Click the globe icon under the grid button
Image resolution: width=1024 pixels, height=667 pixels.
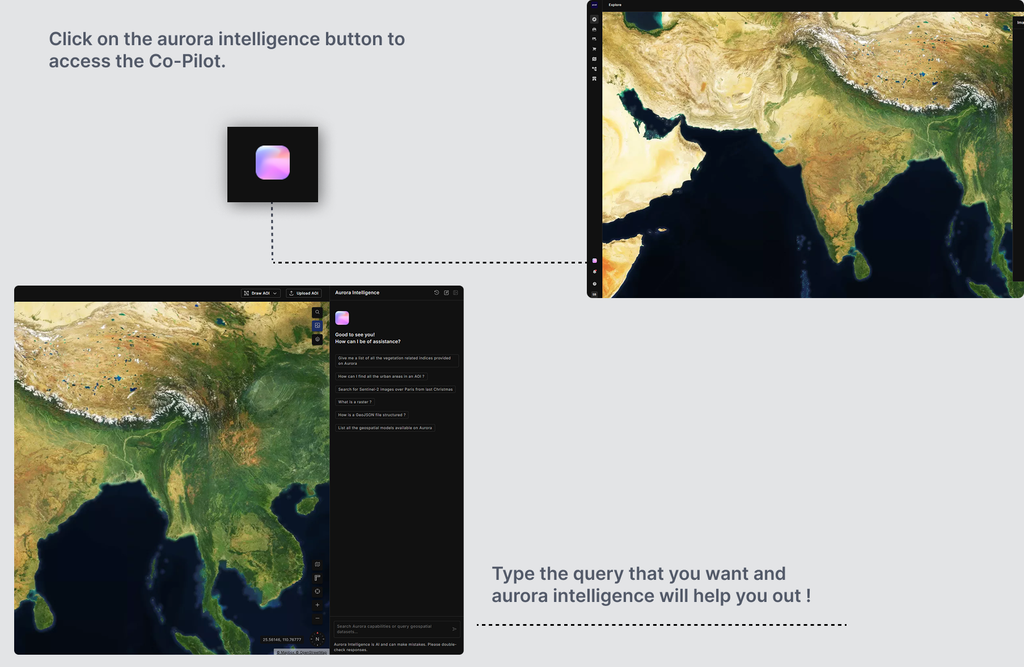[x=317, y=339]
